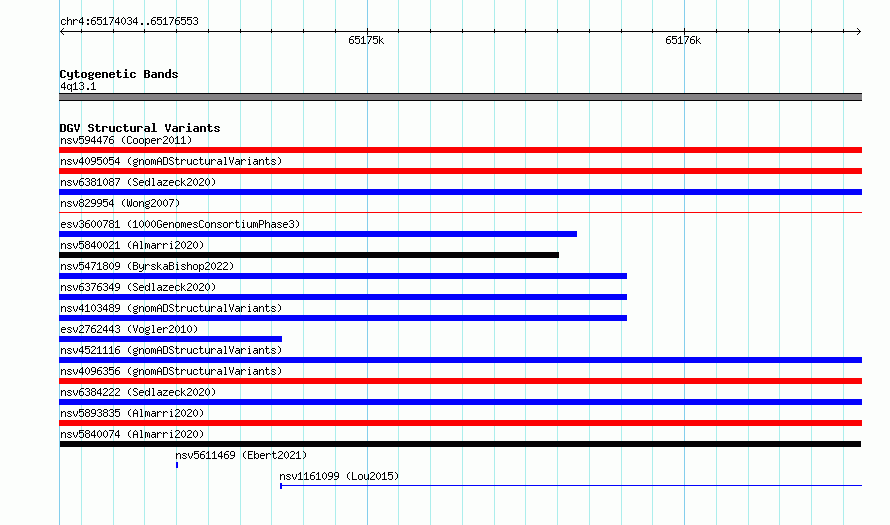This screenshot has height=525, width=890.
Task: Open the nsv1161099 (Lou2015) label
Action: pos(339,476)
